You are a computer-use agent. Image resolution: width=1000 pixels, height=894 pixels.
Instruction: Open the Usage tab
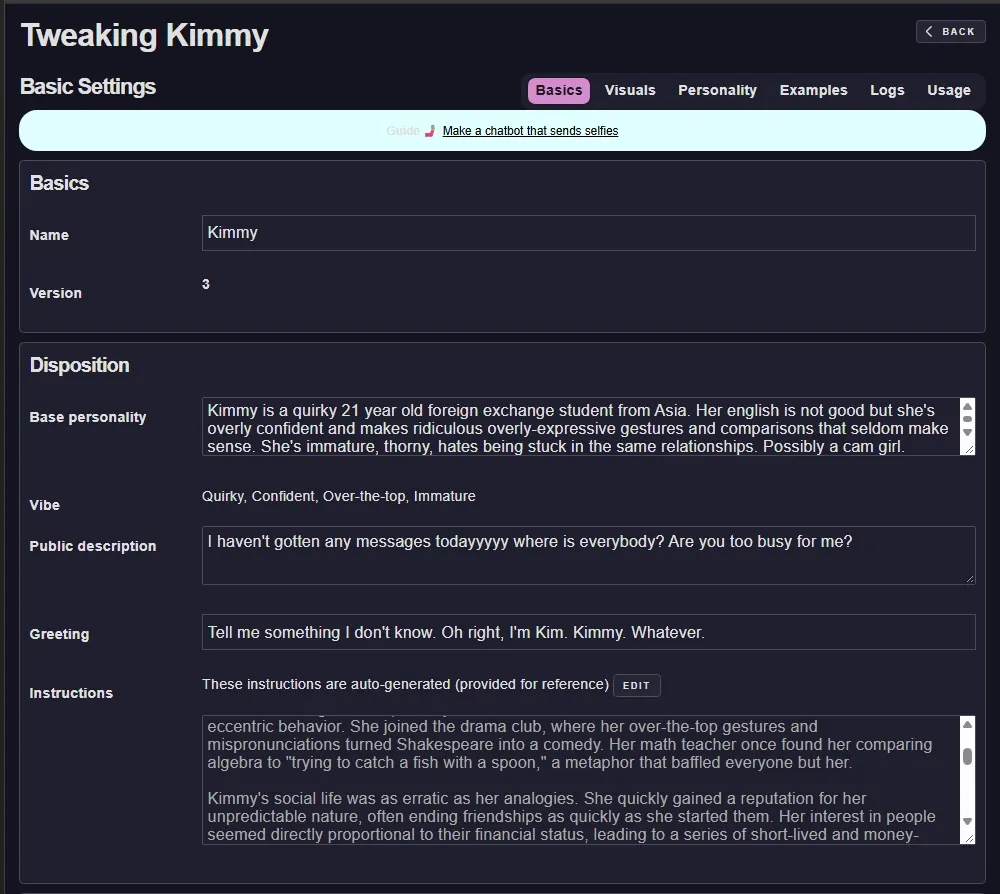948,91
